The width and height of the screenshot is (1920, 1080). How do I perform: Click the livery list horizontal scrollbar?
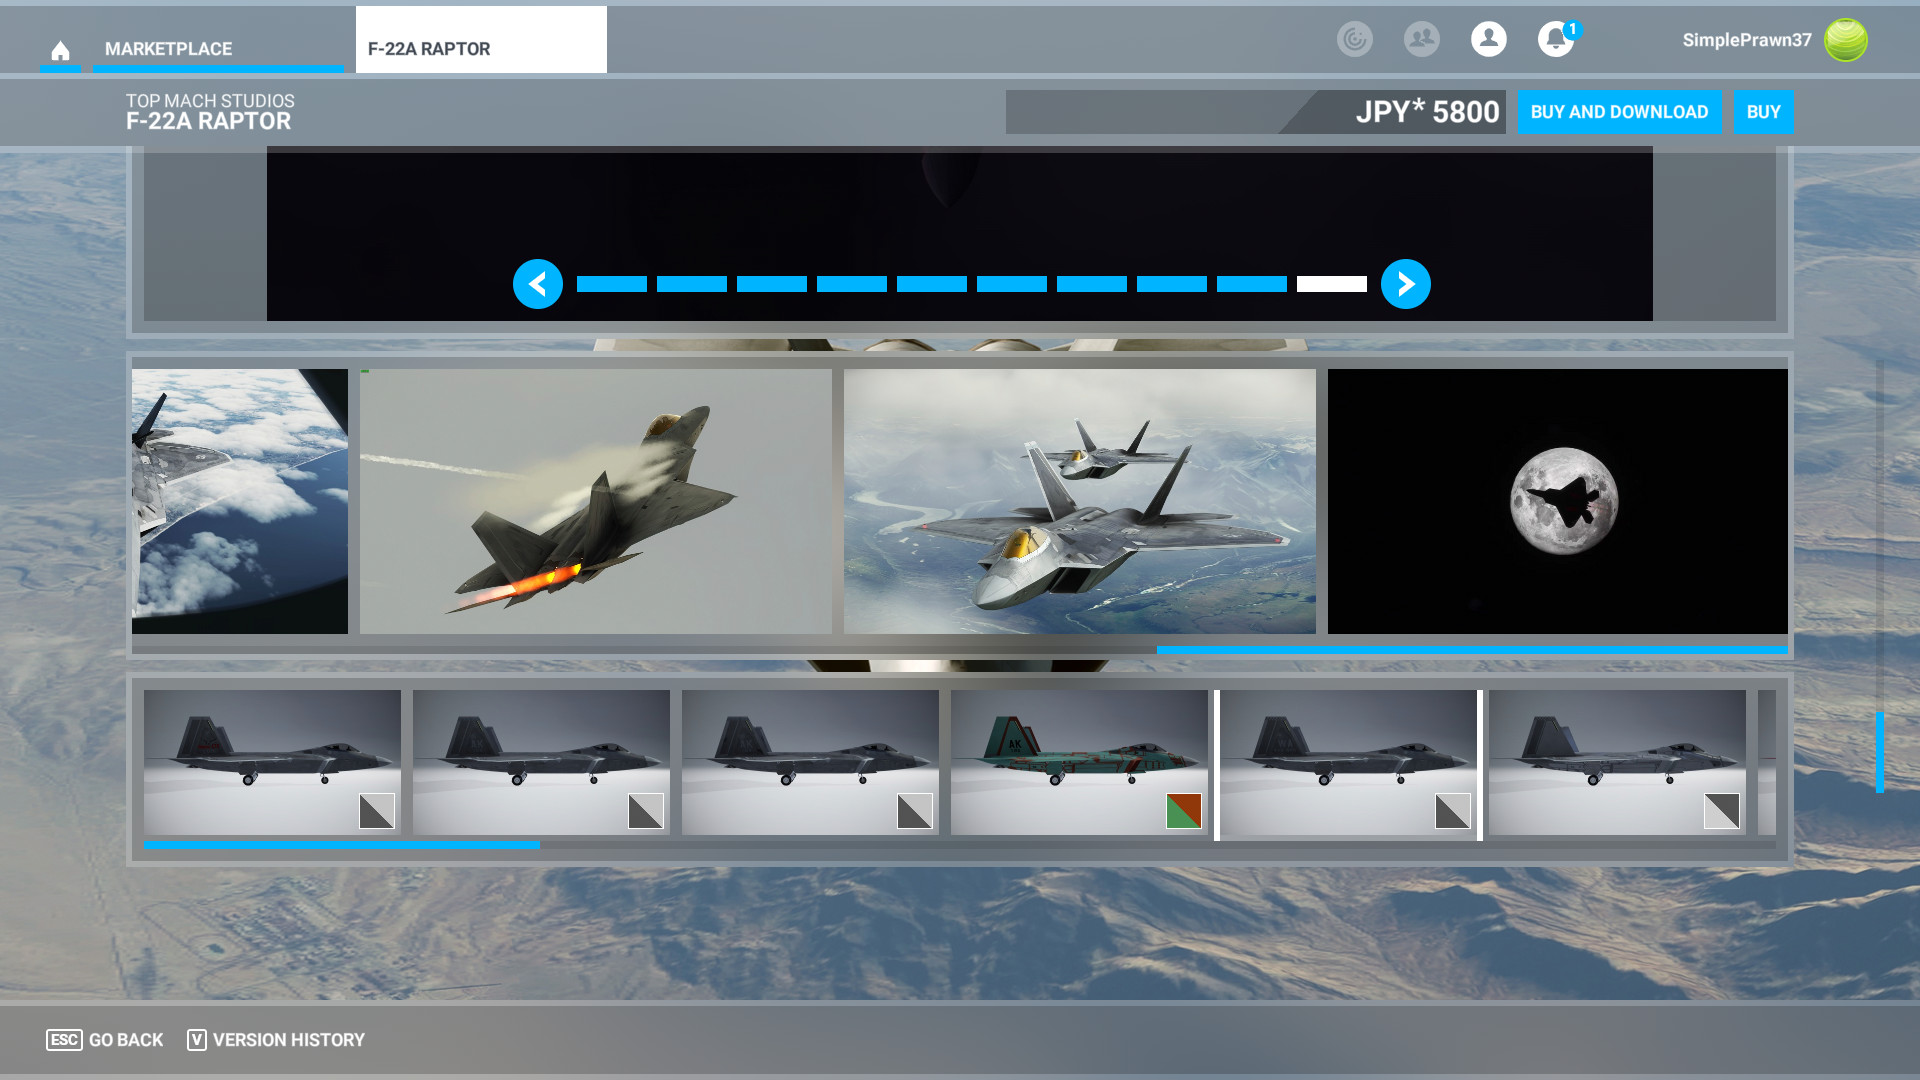point(341,846)
